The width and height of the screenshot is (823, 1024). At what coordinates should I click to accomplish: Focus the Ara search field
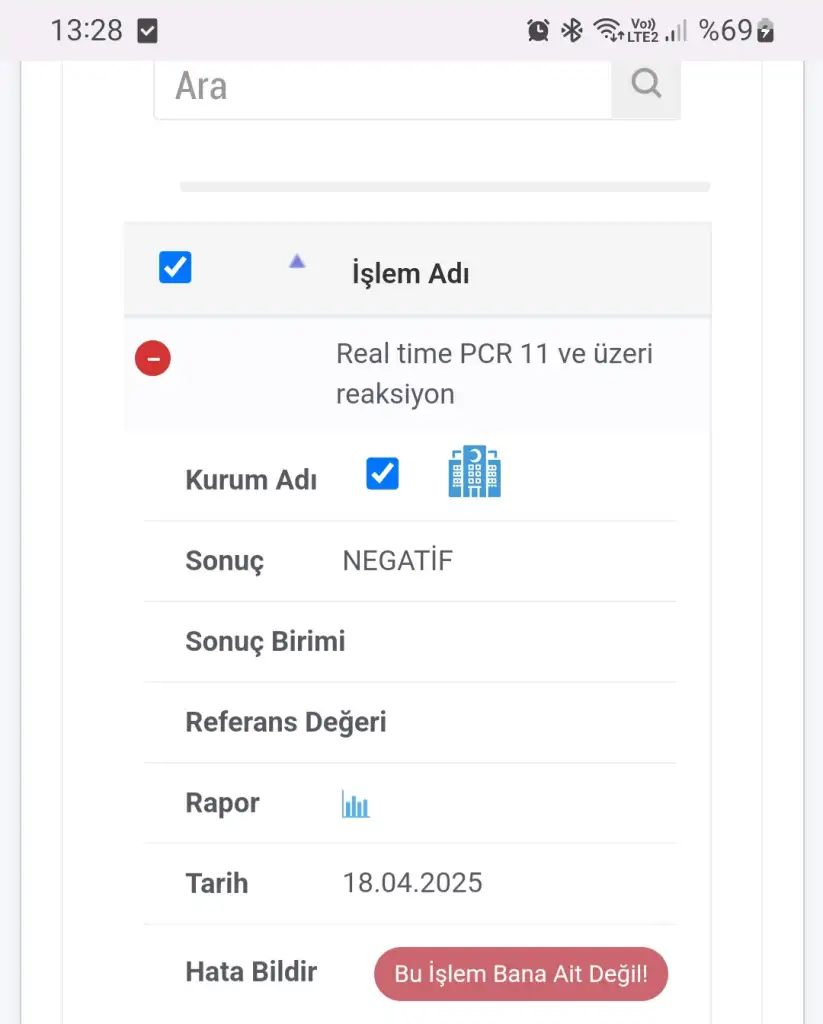382,87
